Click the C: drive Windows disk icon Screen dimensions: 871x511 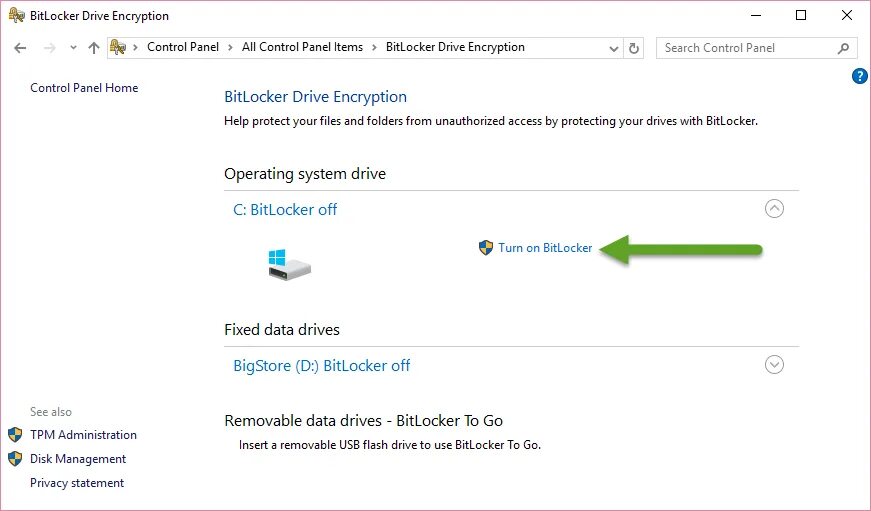[289, 265]
